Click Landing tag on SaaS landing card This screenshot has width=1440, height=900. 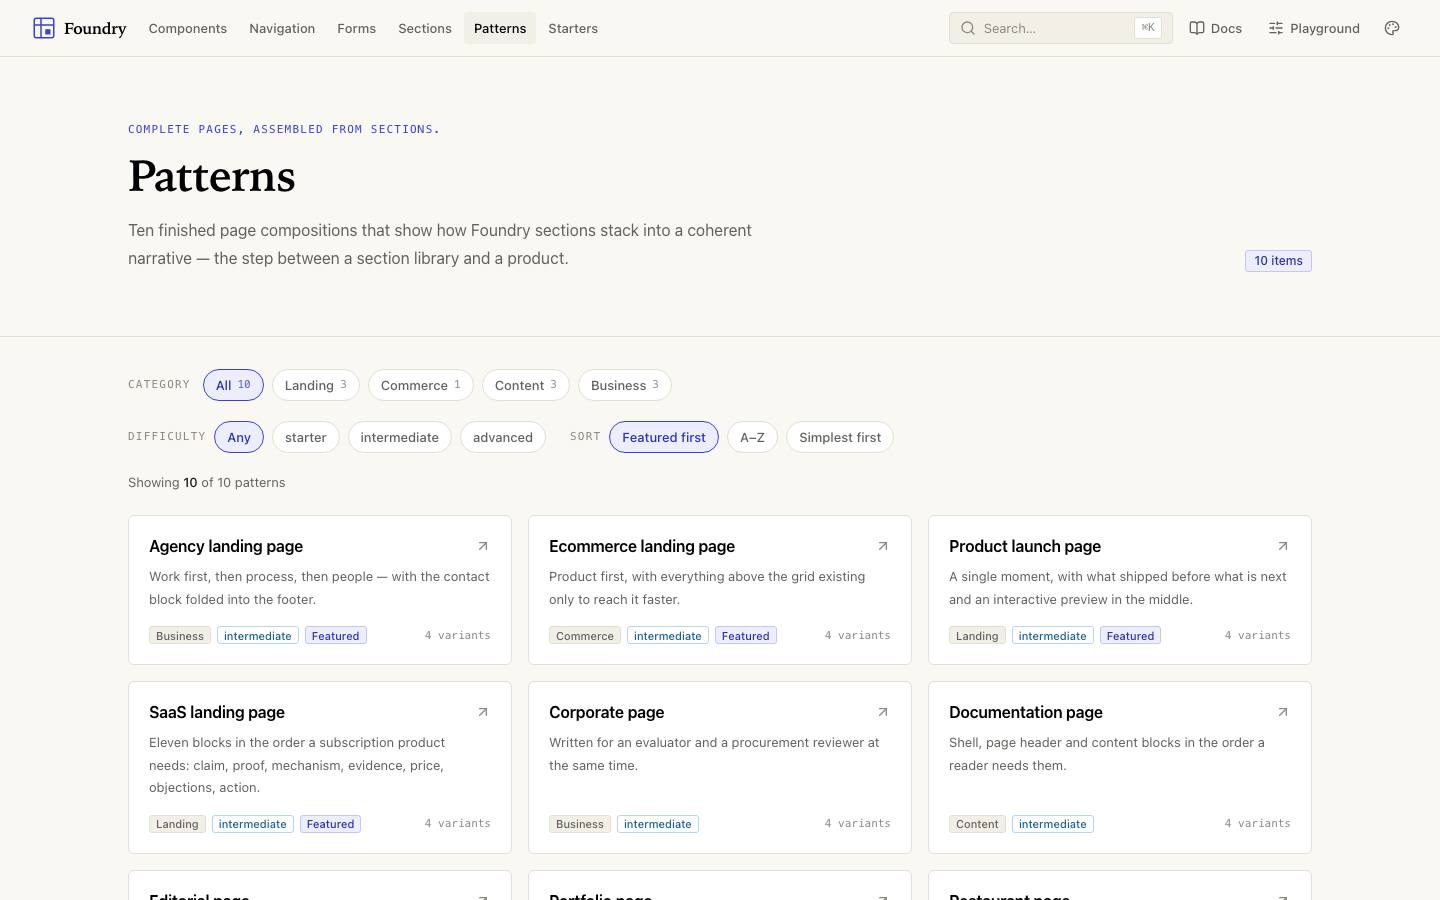(177, 824)
